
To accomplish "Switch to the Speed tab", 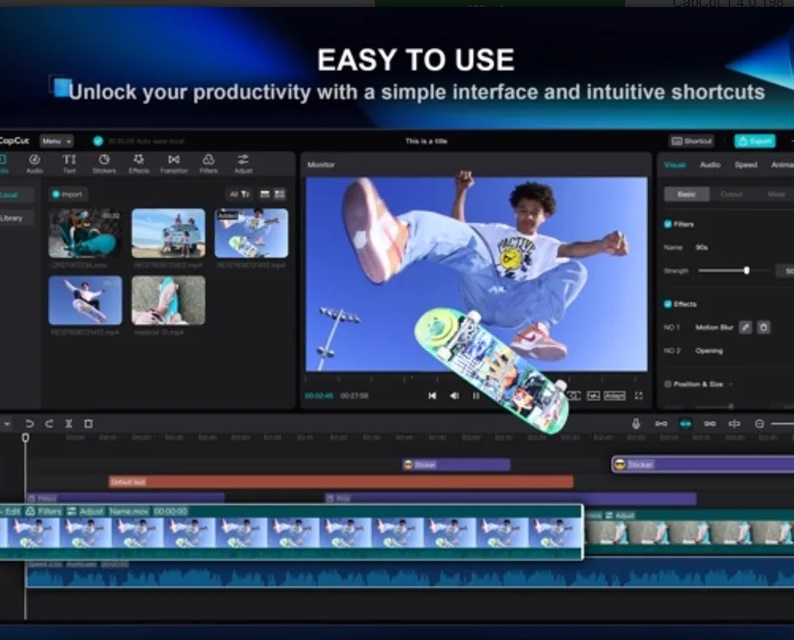I will point(746,165).
